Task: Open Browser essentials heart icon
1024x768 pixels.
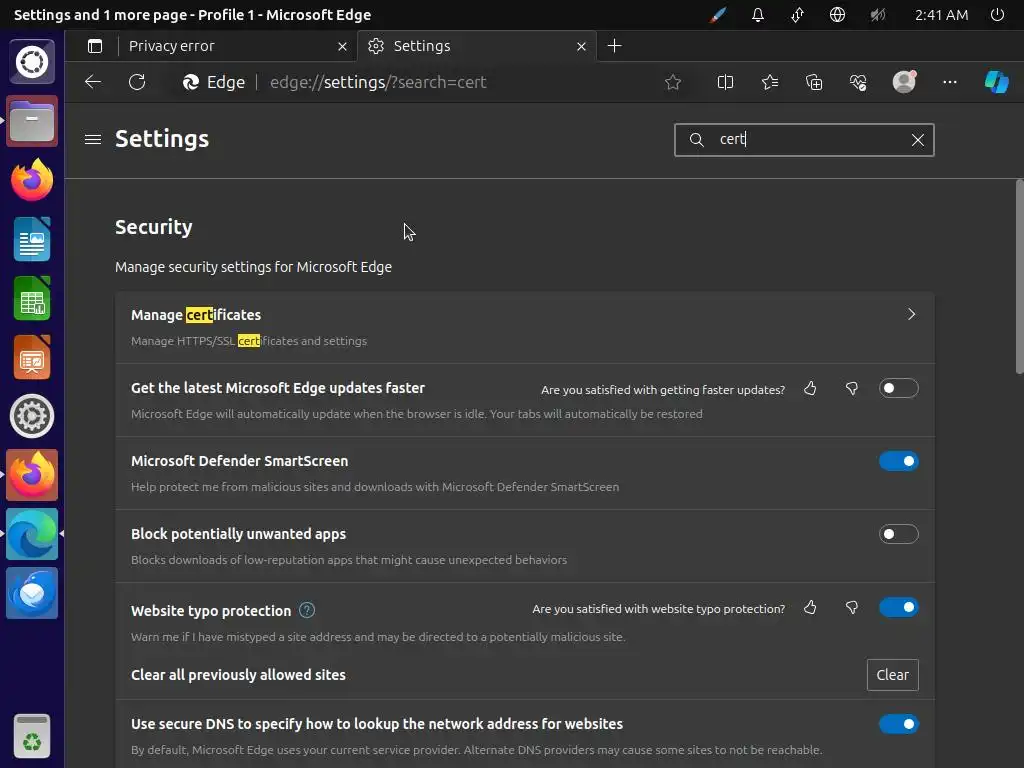Action: [858, 82]
